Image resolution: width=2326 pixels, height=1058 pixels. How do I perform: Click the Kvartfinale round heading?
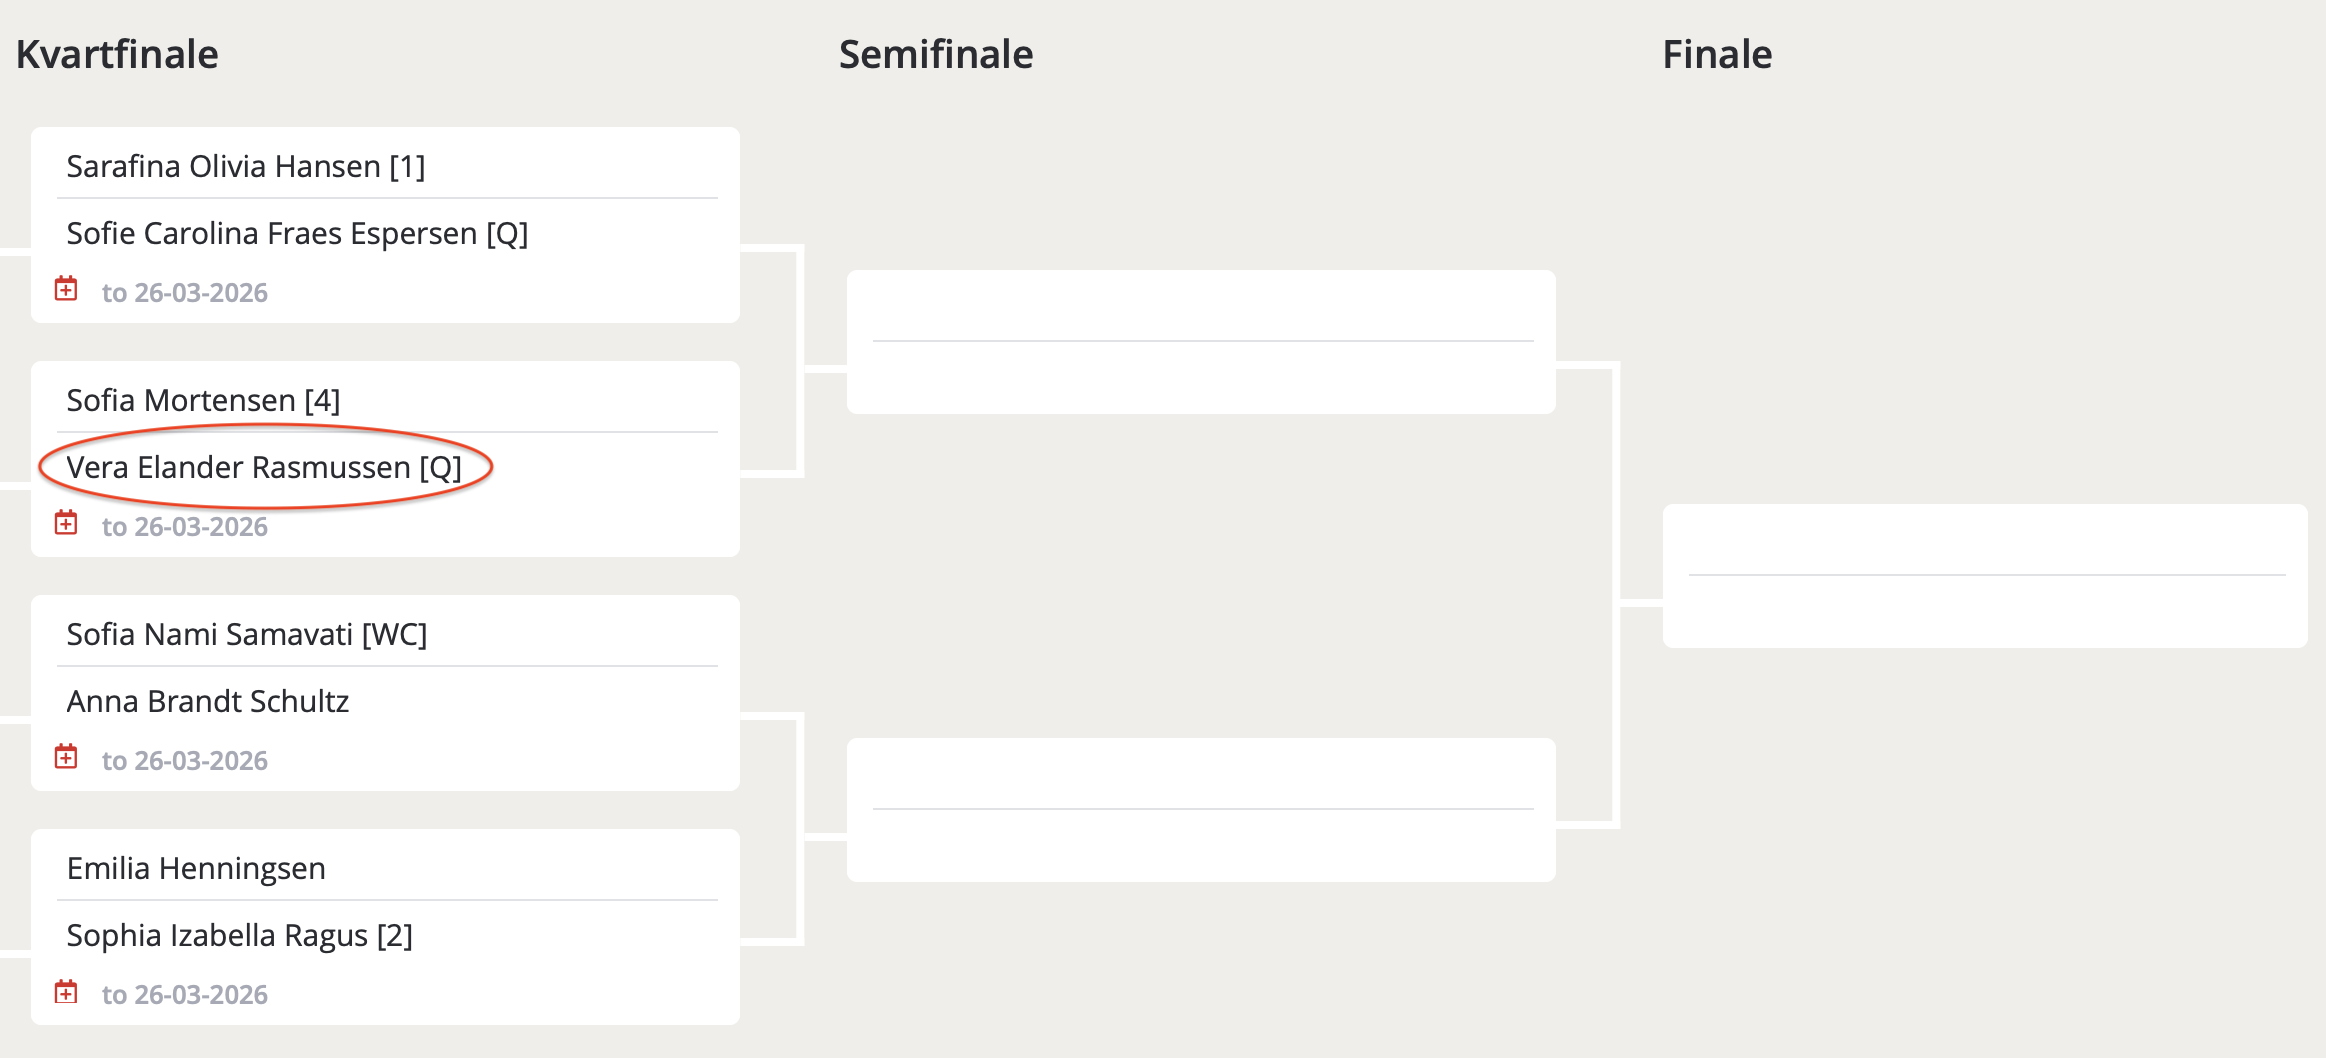(117, 54)
